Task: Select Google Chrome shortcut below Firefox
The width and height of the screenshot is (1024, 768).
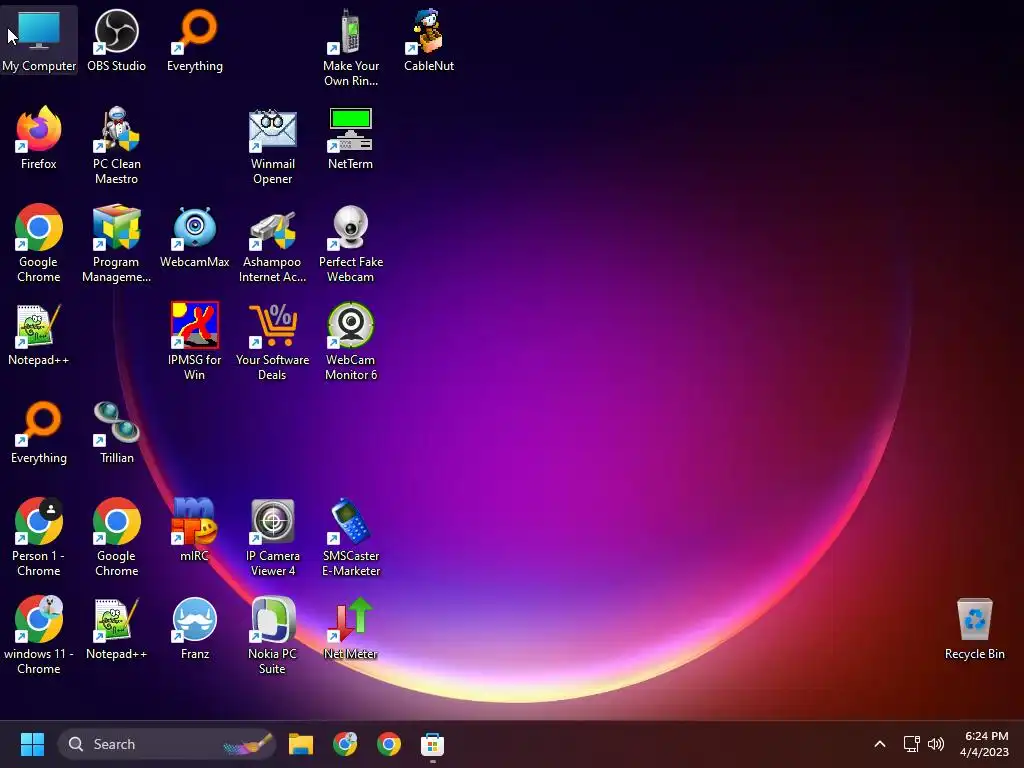Action: tap(39, 244)
